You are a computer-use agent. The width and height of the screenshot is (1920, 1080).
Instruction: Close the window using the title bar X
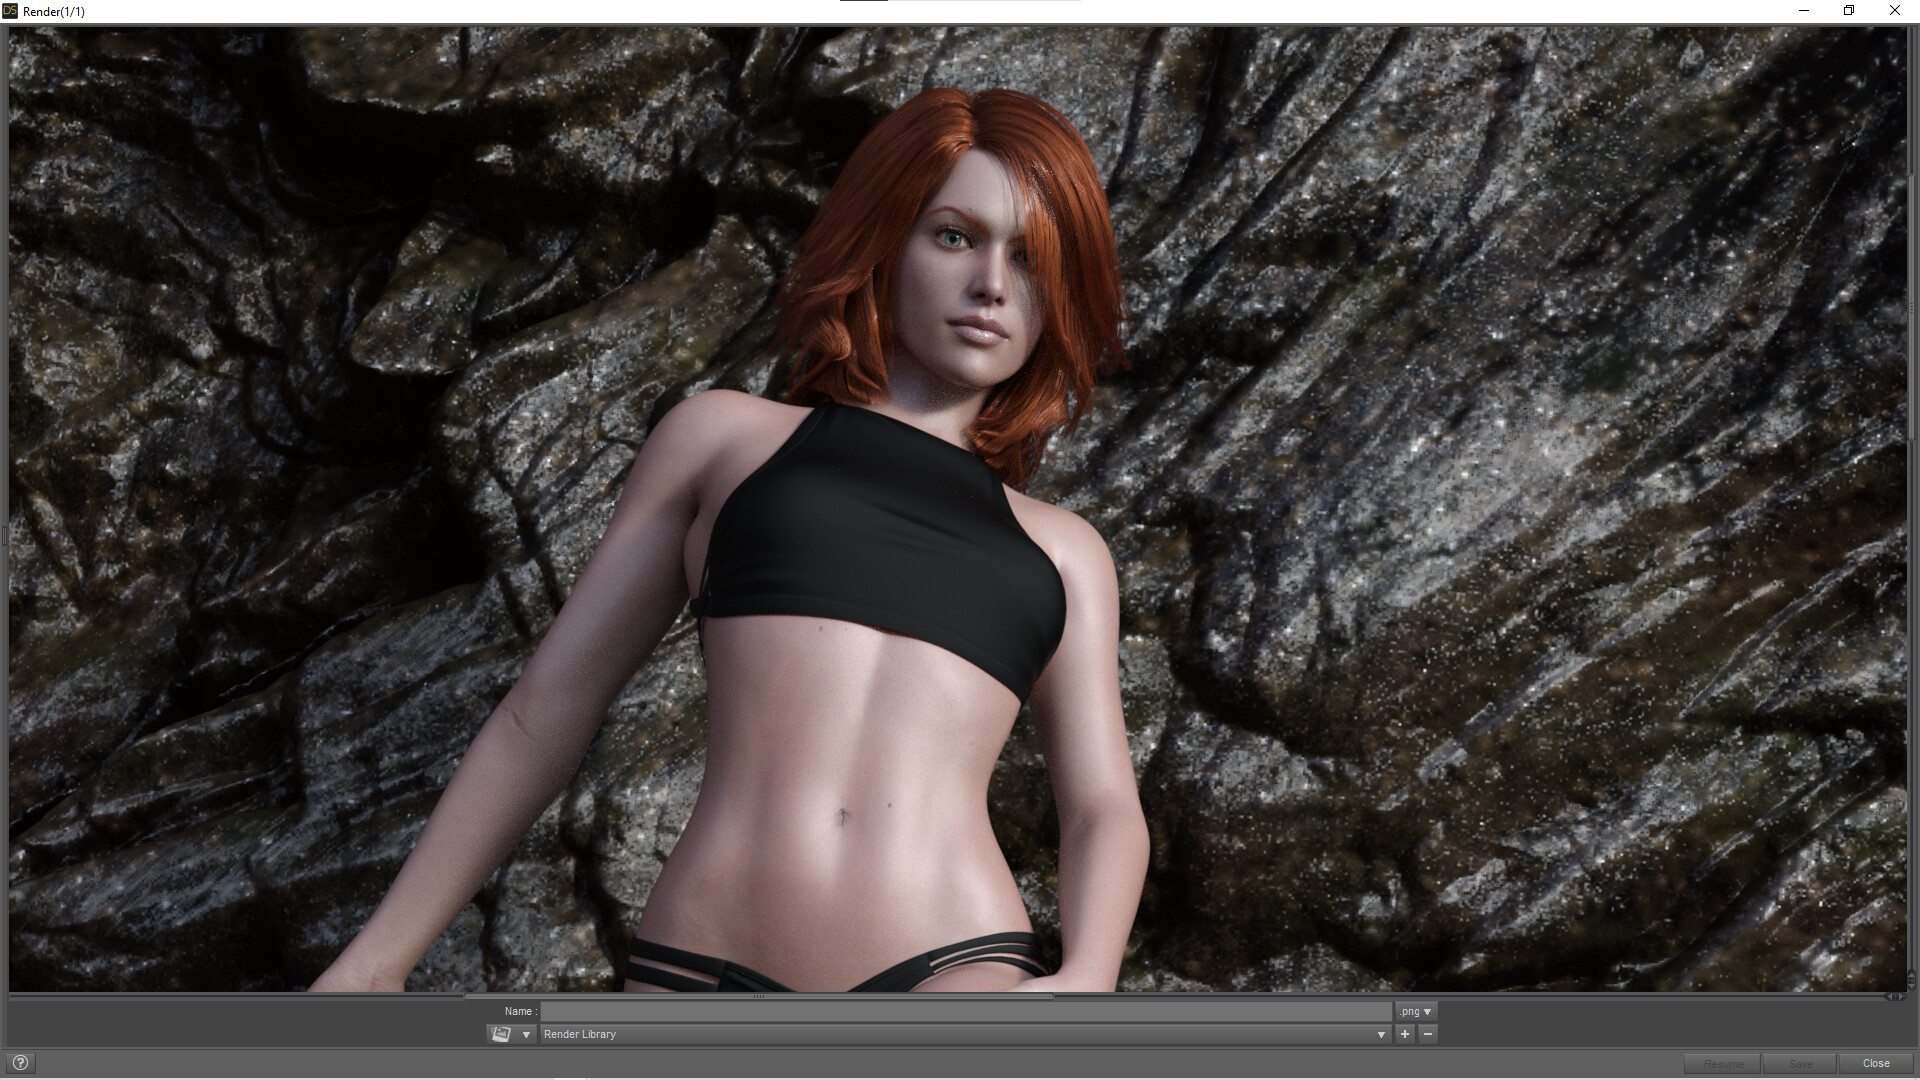click(x=1895, y=11)
